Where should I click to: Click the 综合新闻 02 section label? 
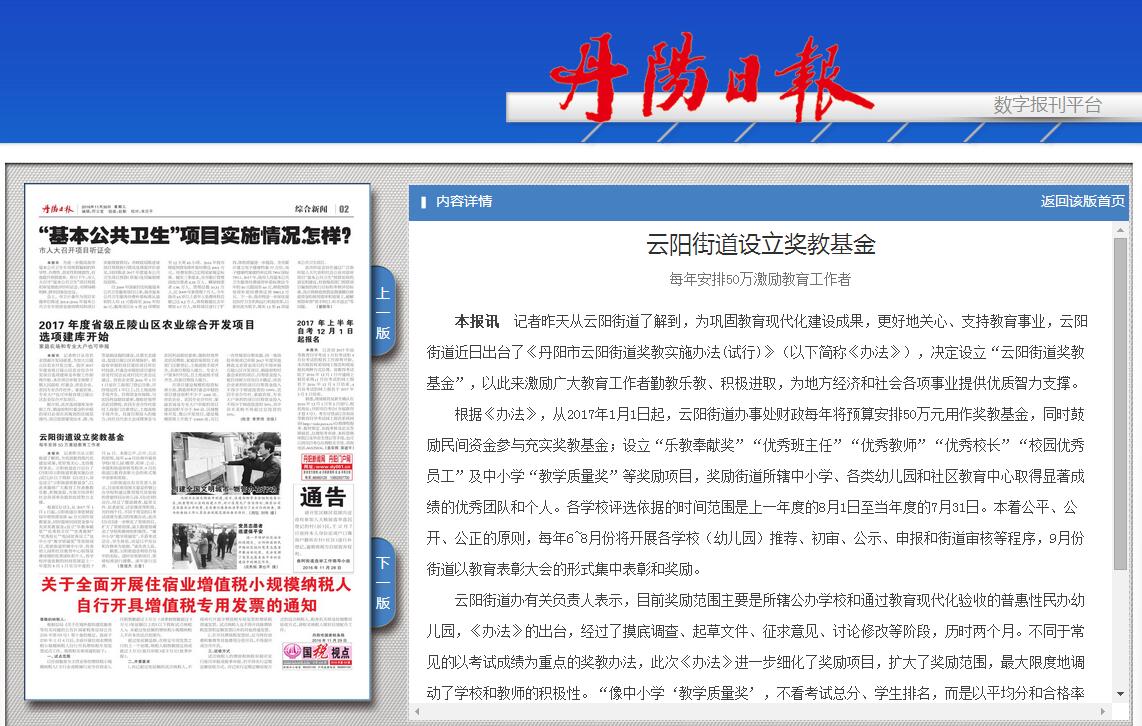pyautogui.click(x=322, y=209)
